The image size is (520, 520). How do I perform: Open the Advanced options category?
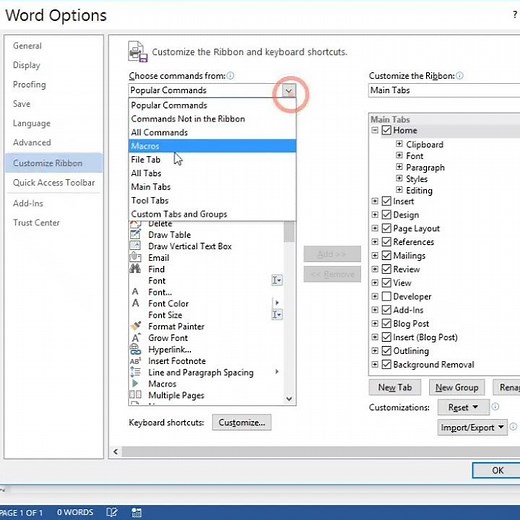point(54,143)
